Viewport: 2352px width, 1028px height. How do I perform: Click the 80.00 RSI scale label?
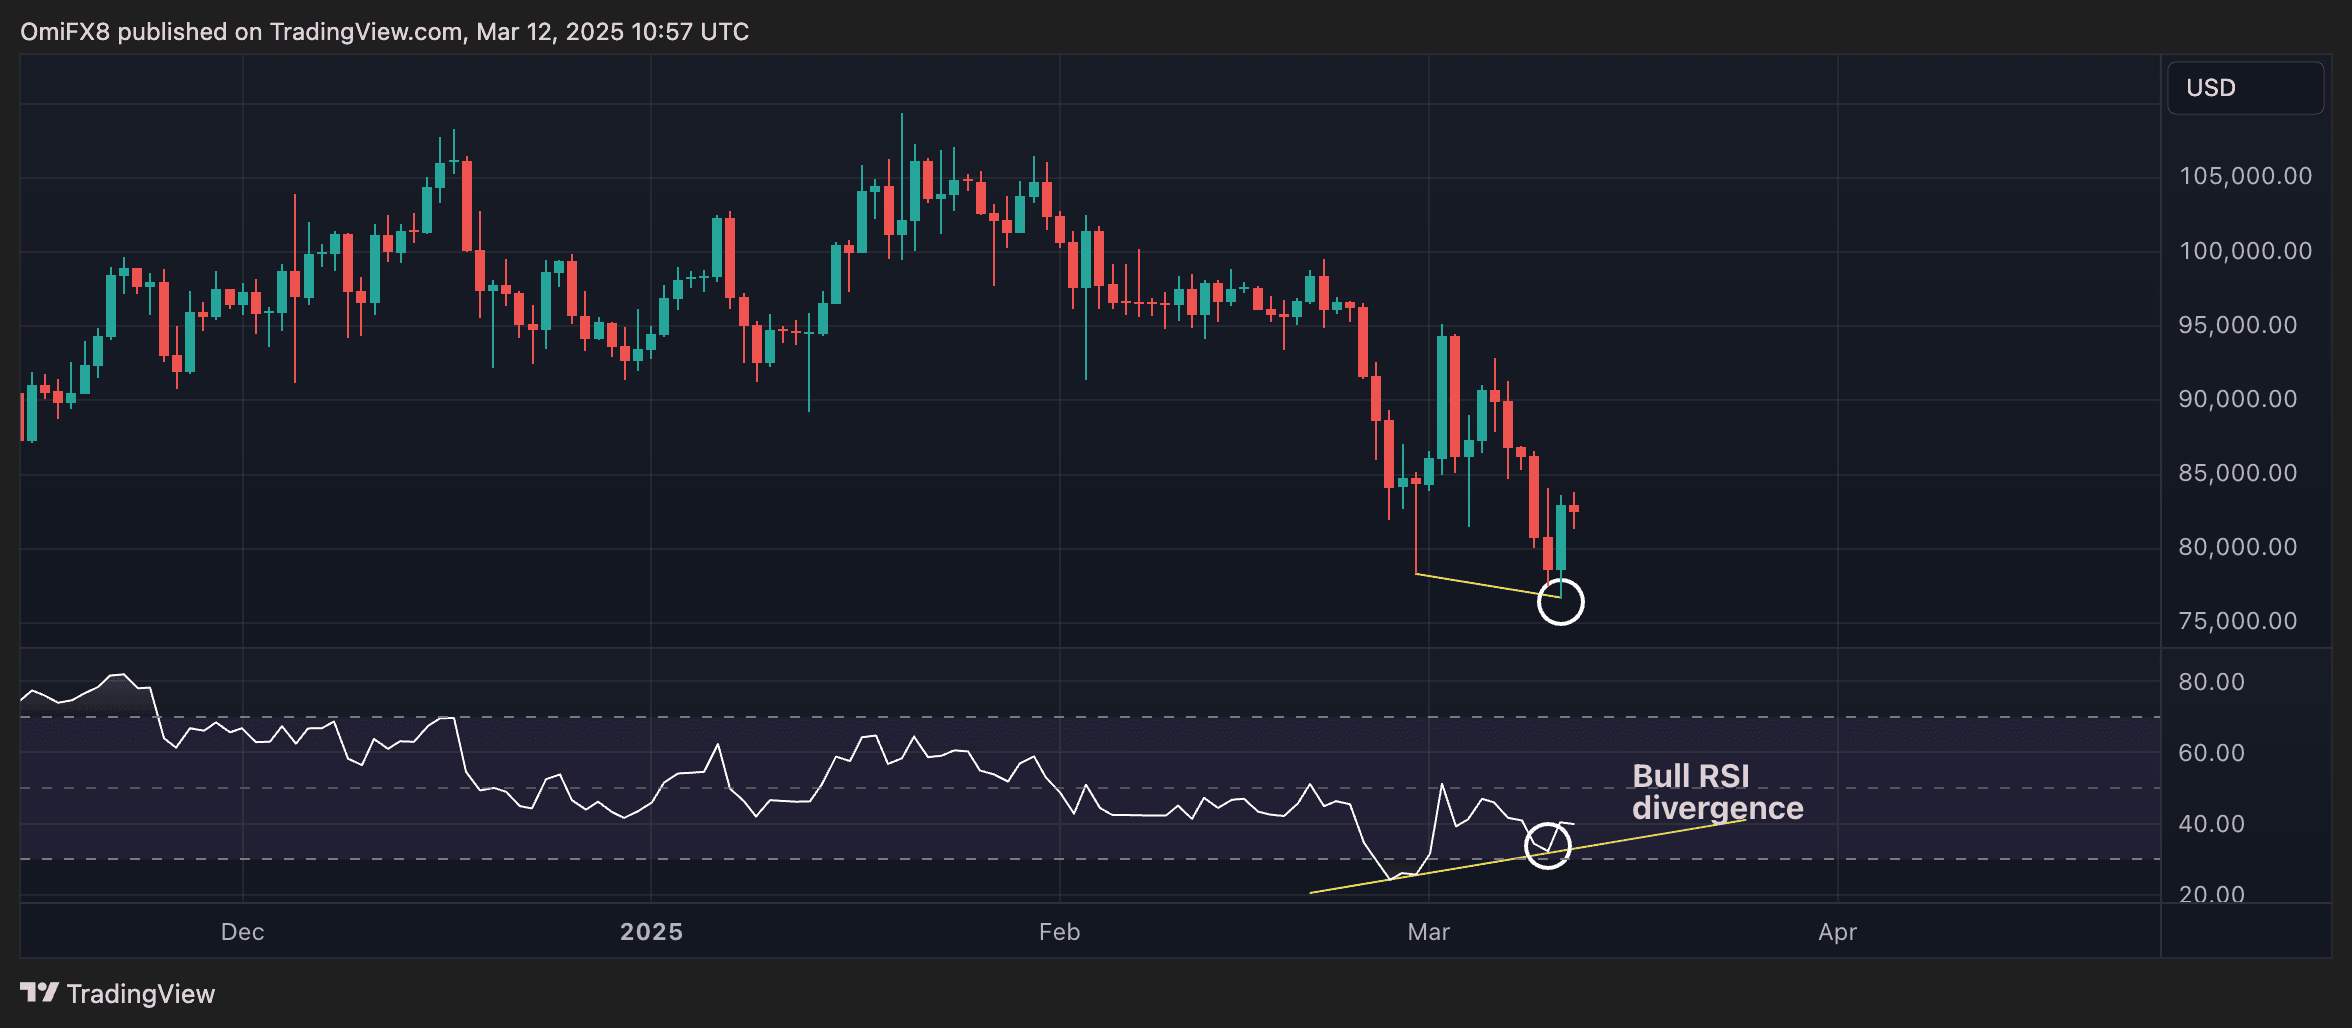coord(2211,682)
